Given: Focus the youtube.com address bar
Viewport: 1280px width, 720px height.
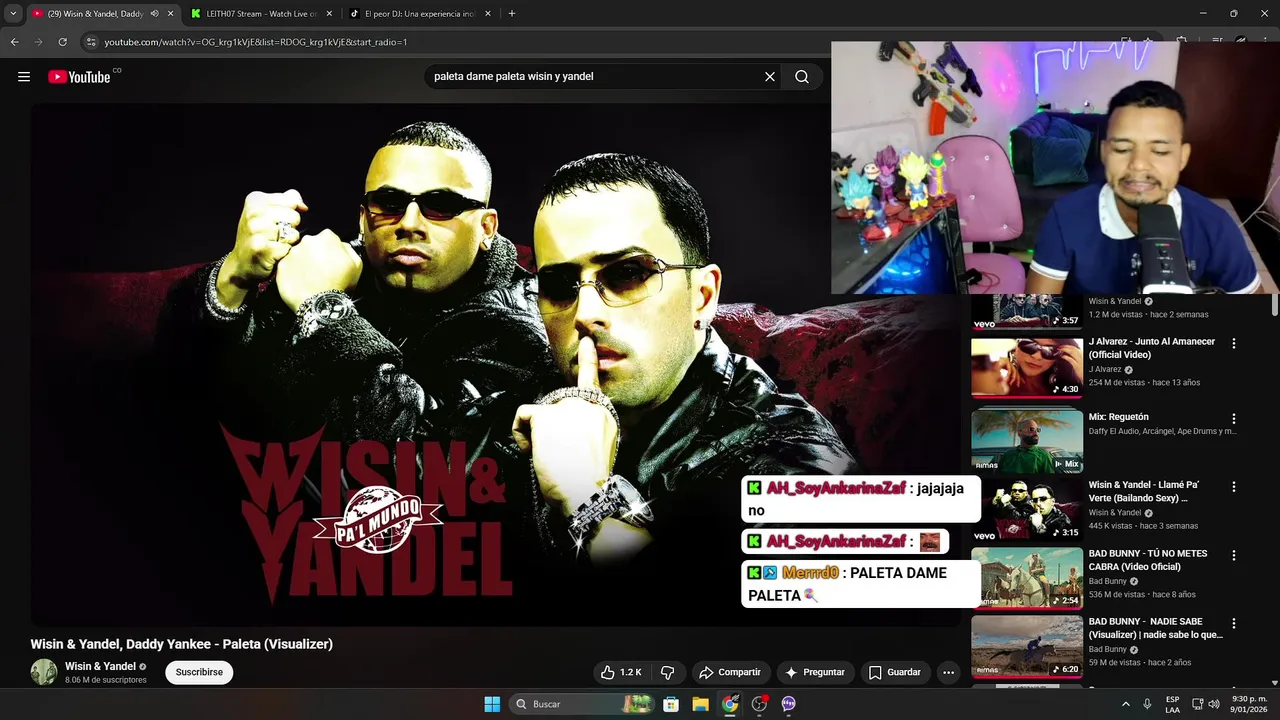Looking at the screenshot, I should pyautogui.click(x=255, y=42).
